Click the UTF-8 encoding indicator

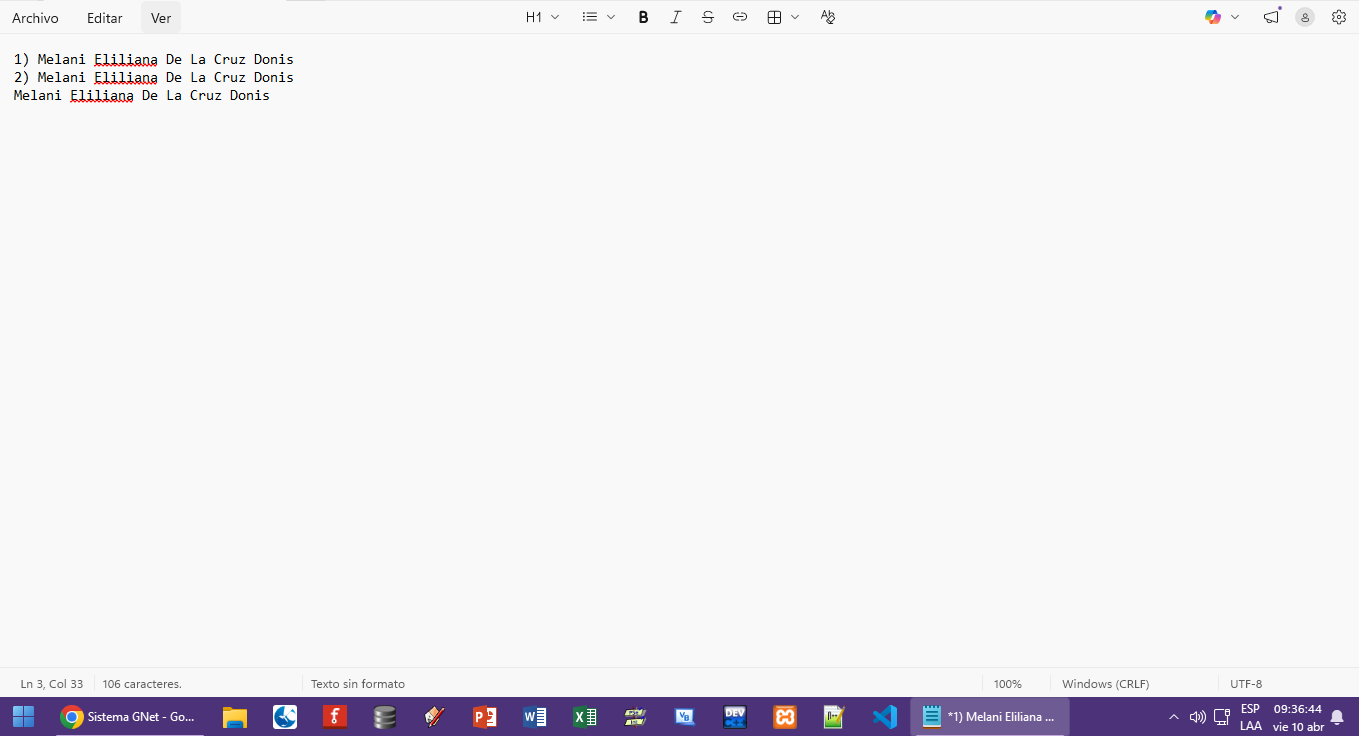tap(1246, 684)
